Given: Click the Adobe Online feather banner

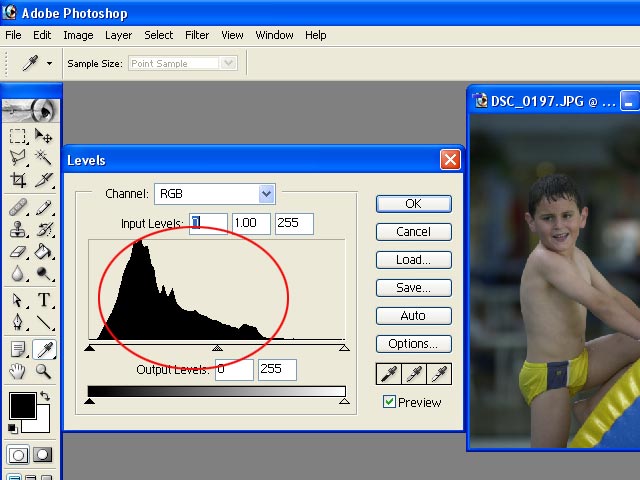Looking at the screenshot, I should click(31, 110).
